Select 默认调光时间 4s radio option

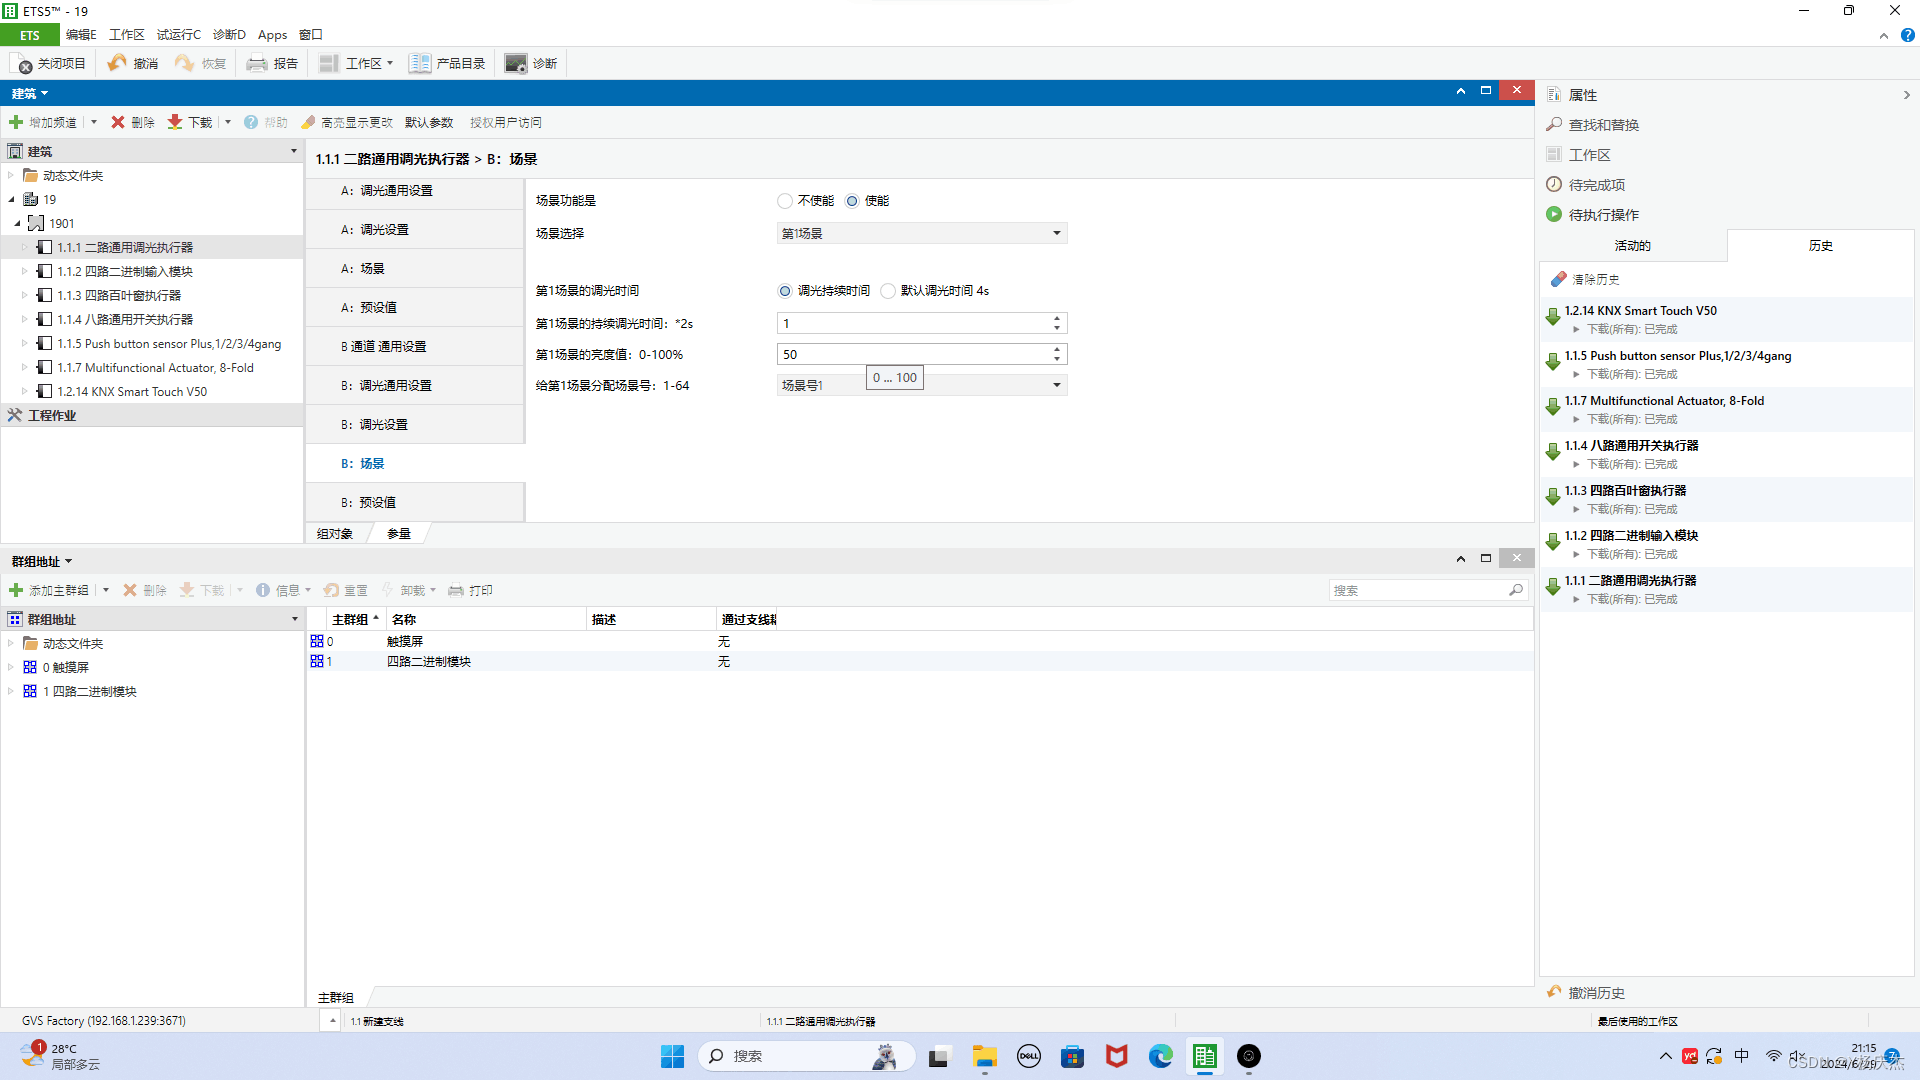pos(888,291)
